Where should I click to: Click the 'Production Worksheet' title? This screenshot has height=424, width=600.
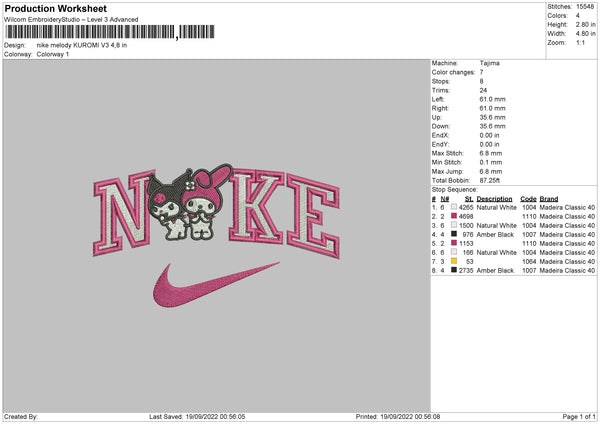(x=55, y=9)
